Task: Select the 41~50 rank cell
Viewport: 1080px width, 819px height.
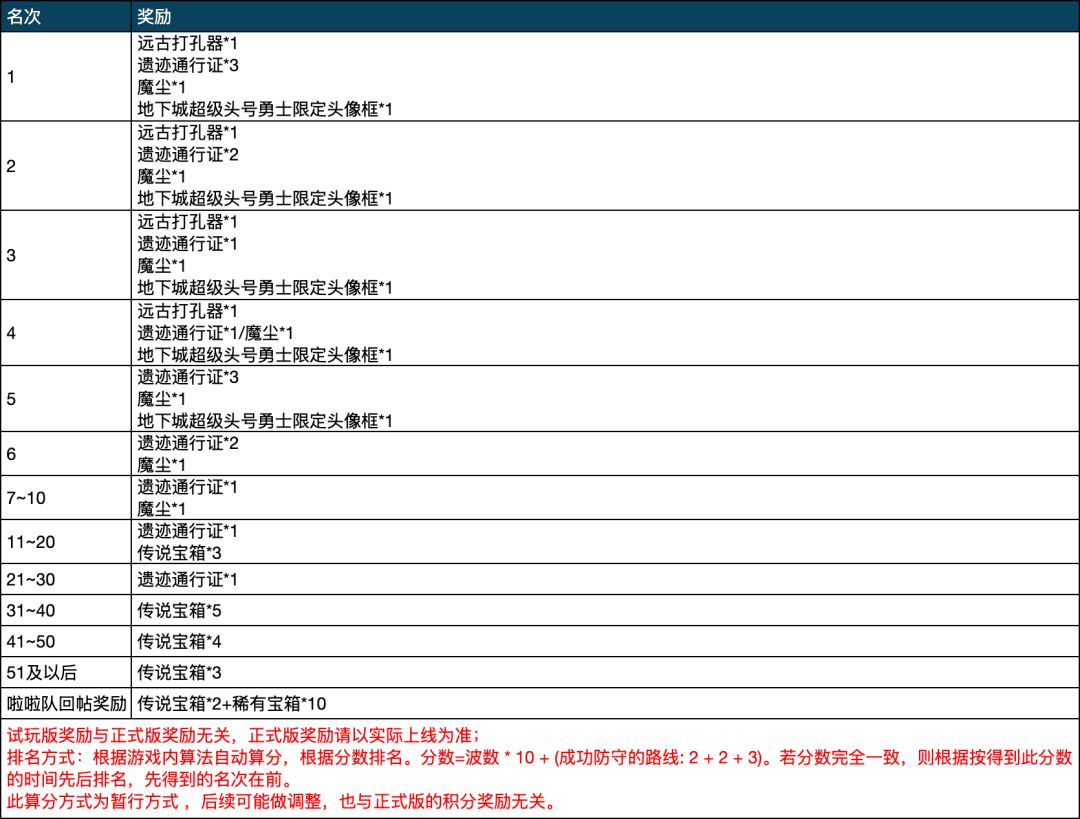Action: coord(65,641)
